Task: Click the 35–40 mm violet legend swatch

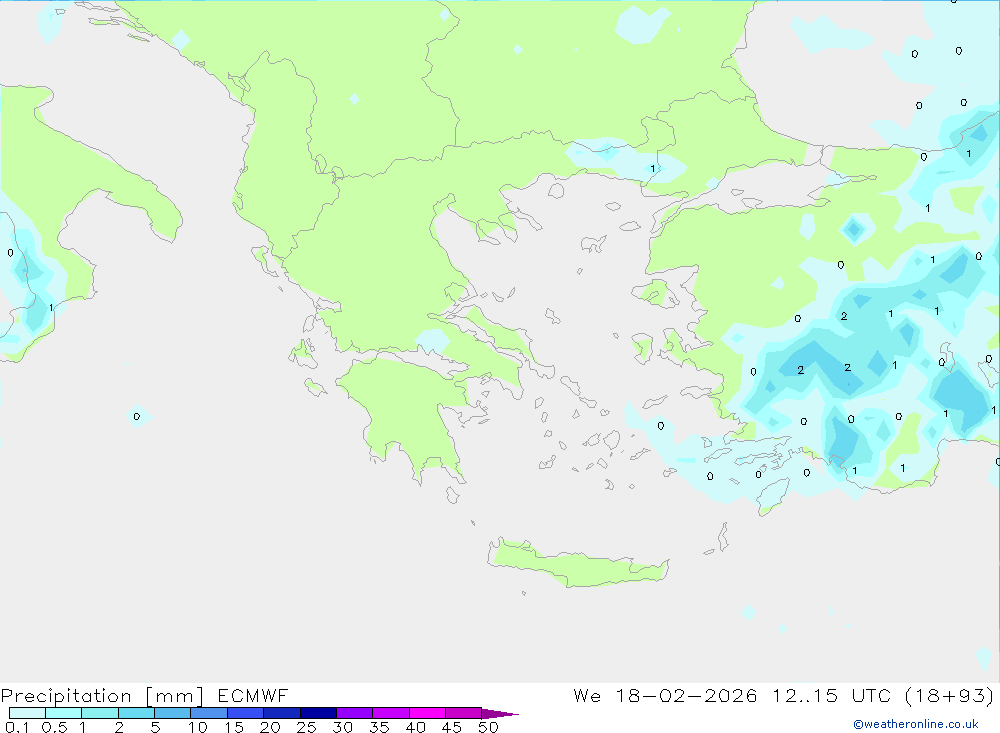Action: coord(390,713)
